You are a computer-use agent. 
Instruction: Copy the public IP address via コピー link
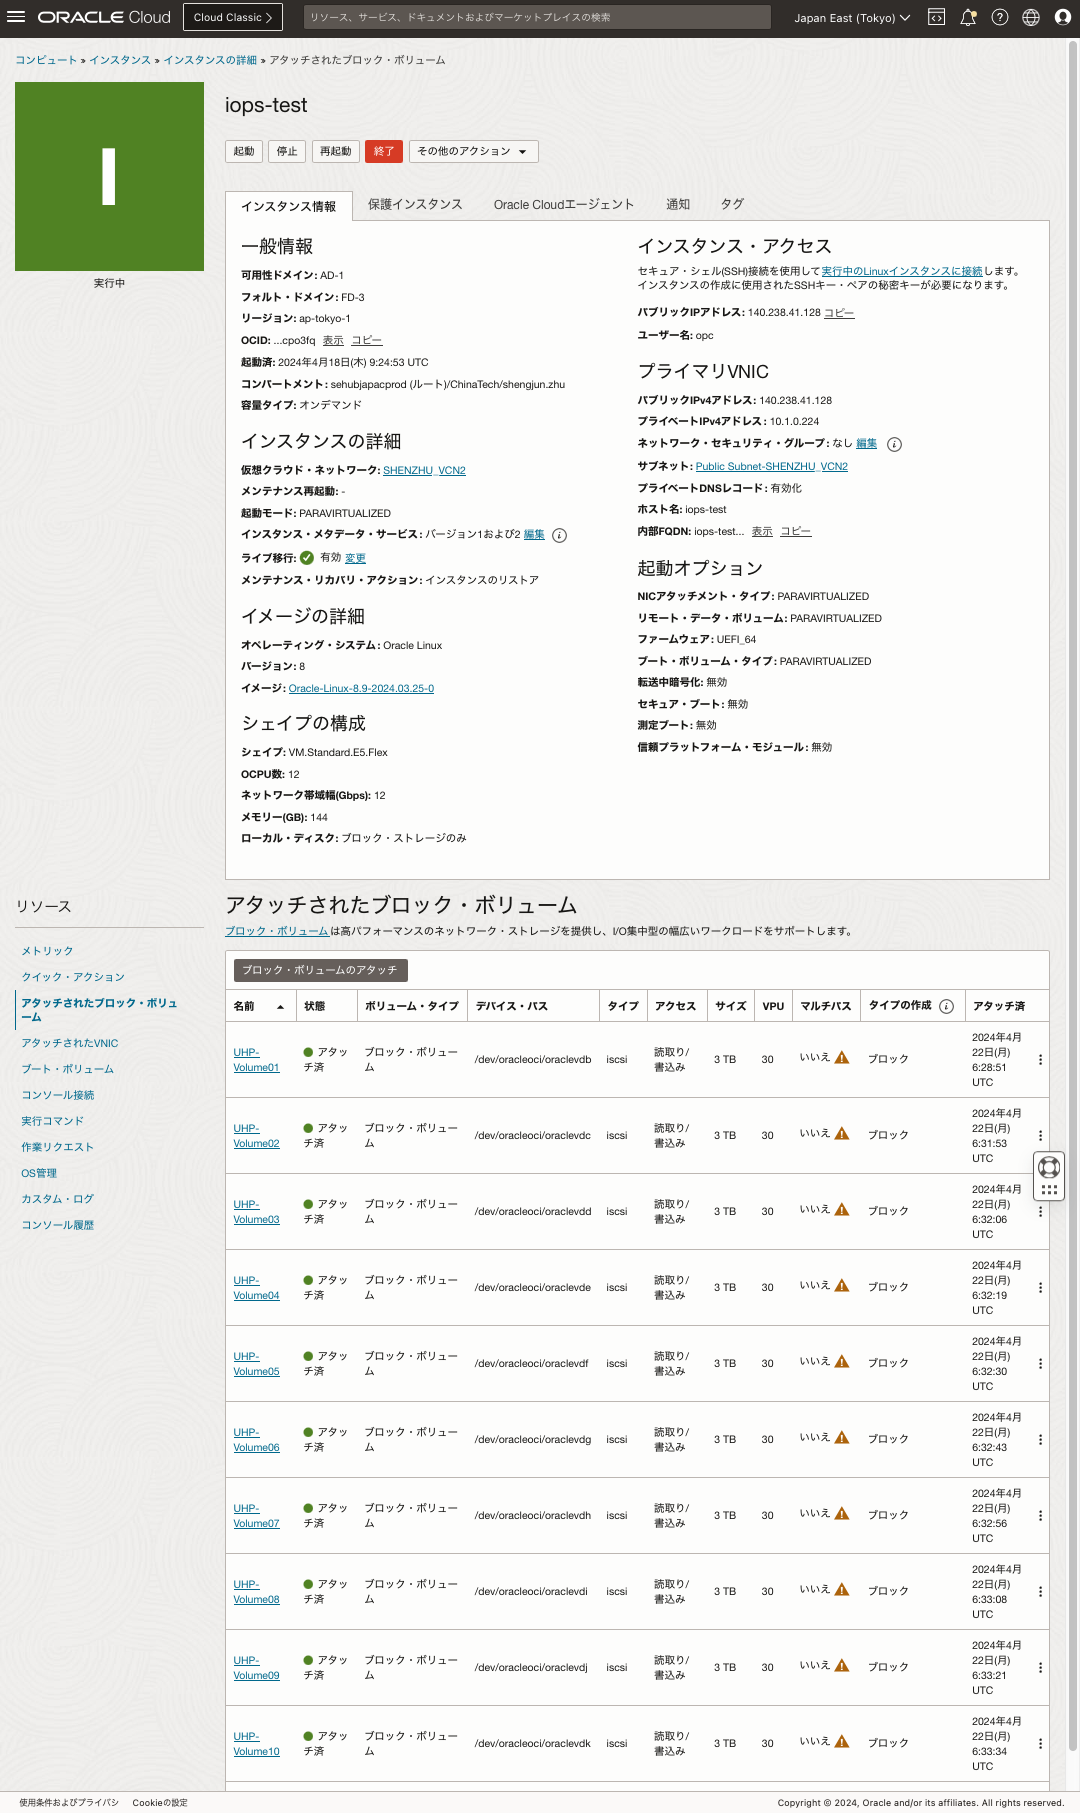(x=839, y=313)
